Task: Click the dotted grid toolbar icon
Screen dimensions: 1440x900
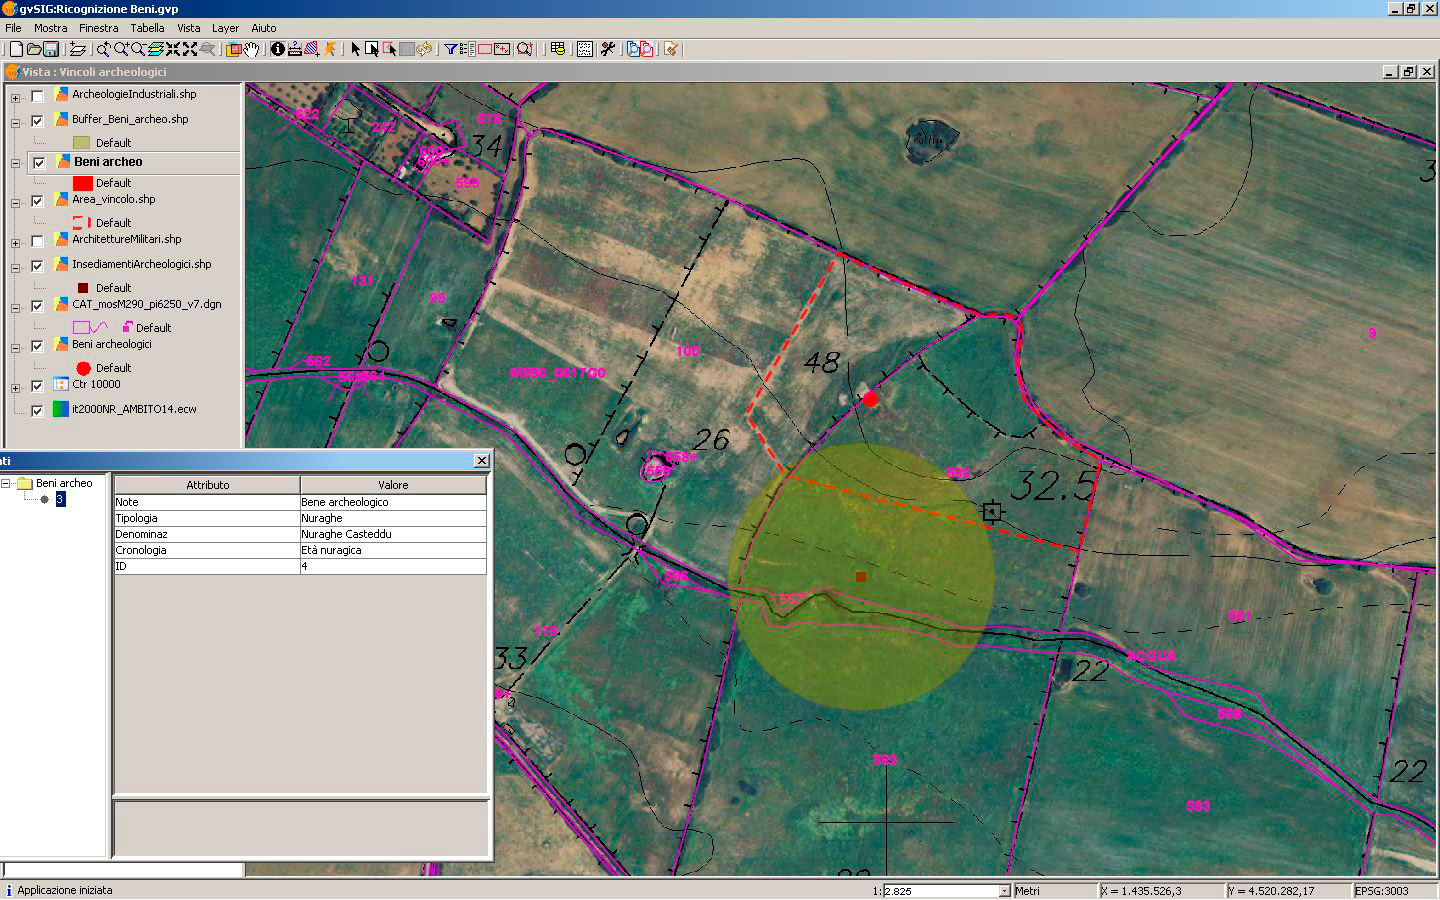Action: coord(585,49)
